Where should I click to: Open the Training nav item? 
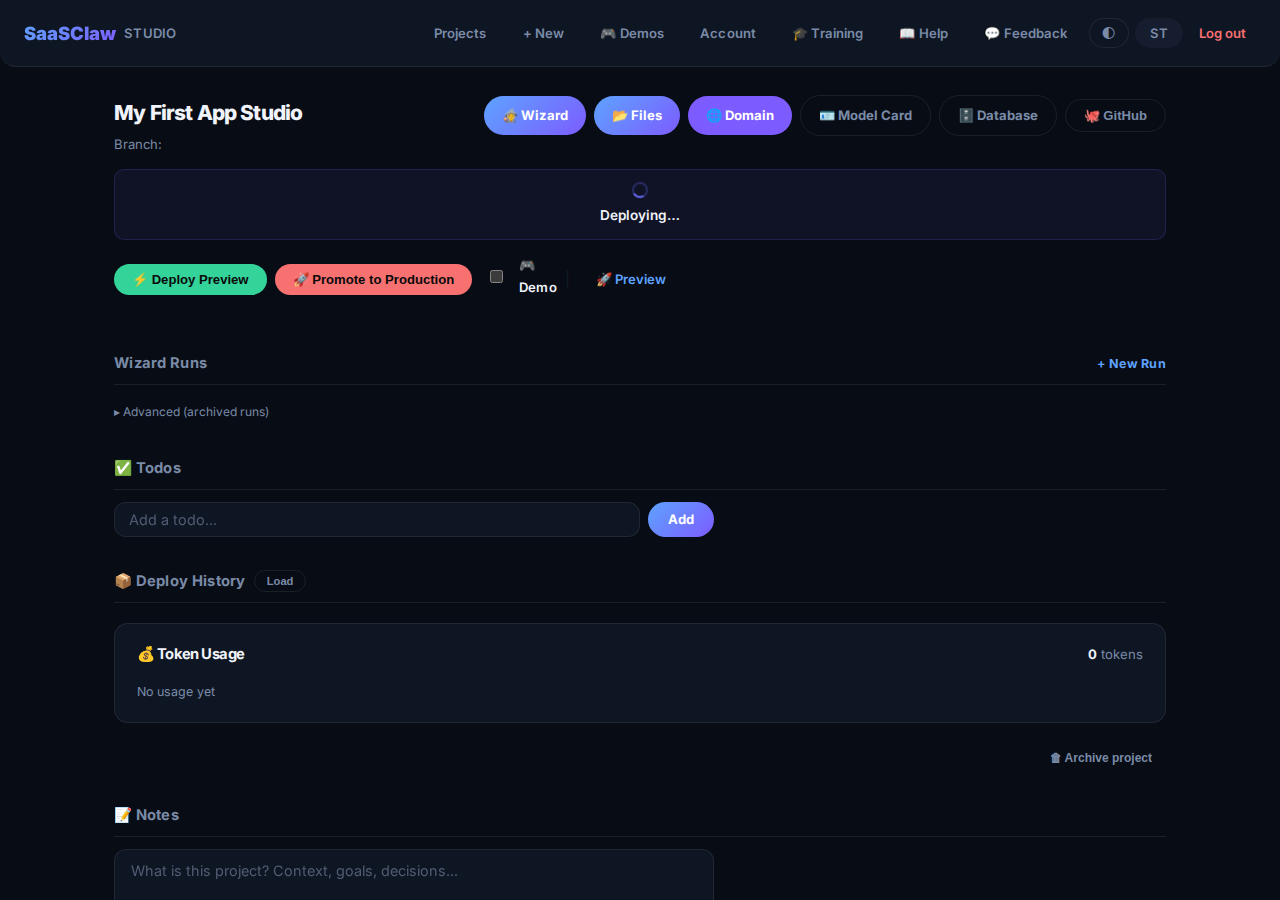(x=827, y=33)
